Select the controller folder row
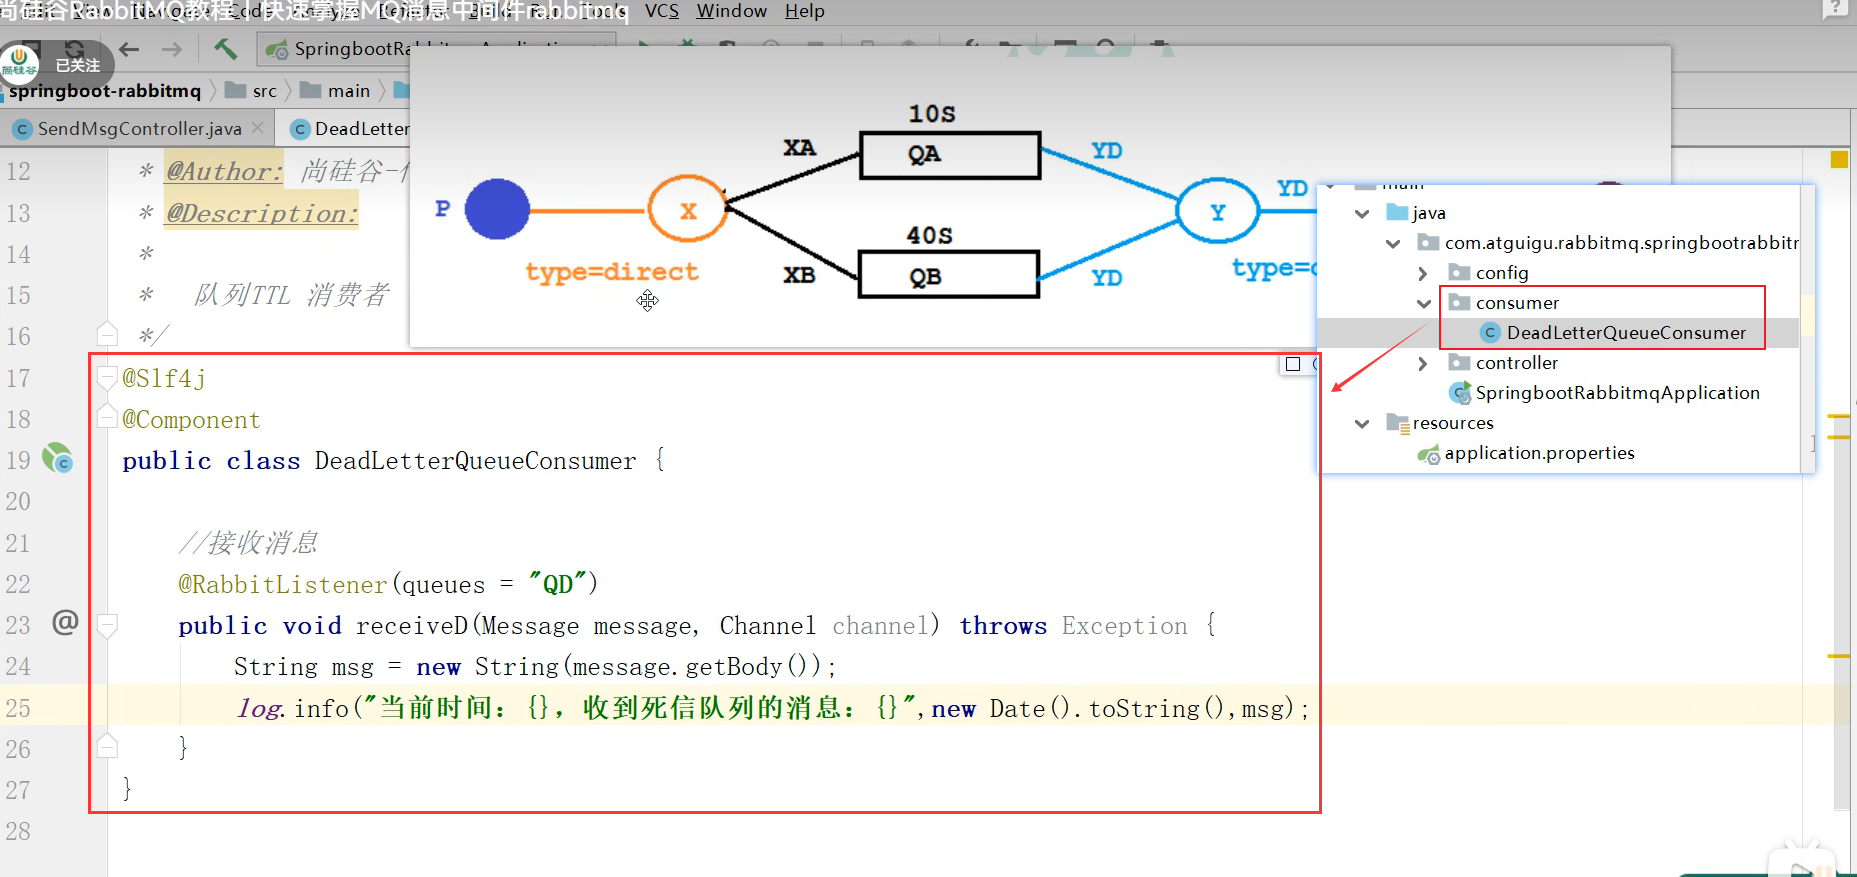 click(1517, 363)
